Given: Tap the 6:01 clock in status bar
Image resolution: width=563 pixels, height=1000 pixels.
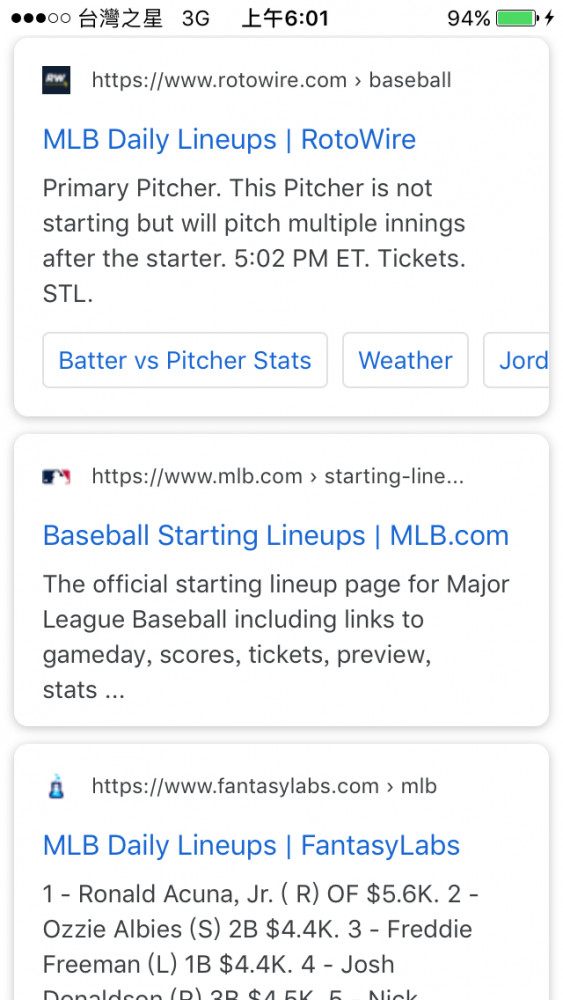Looking at the screenshot, I should pyautogui.click(x=285, y=18).
